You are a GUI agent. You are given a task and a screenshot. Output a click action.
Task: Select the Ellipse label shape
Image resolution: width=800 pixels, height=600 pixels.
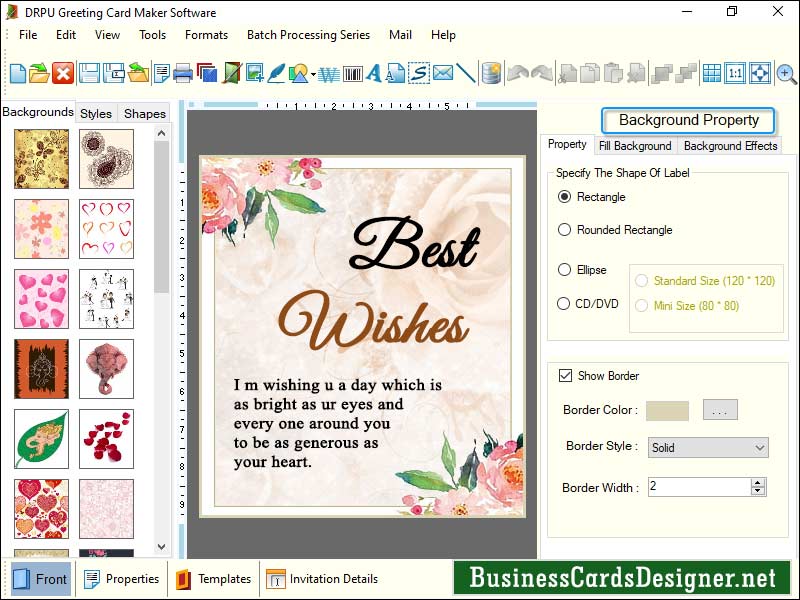[x=564, y=270]
